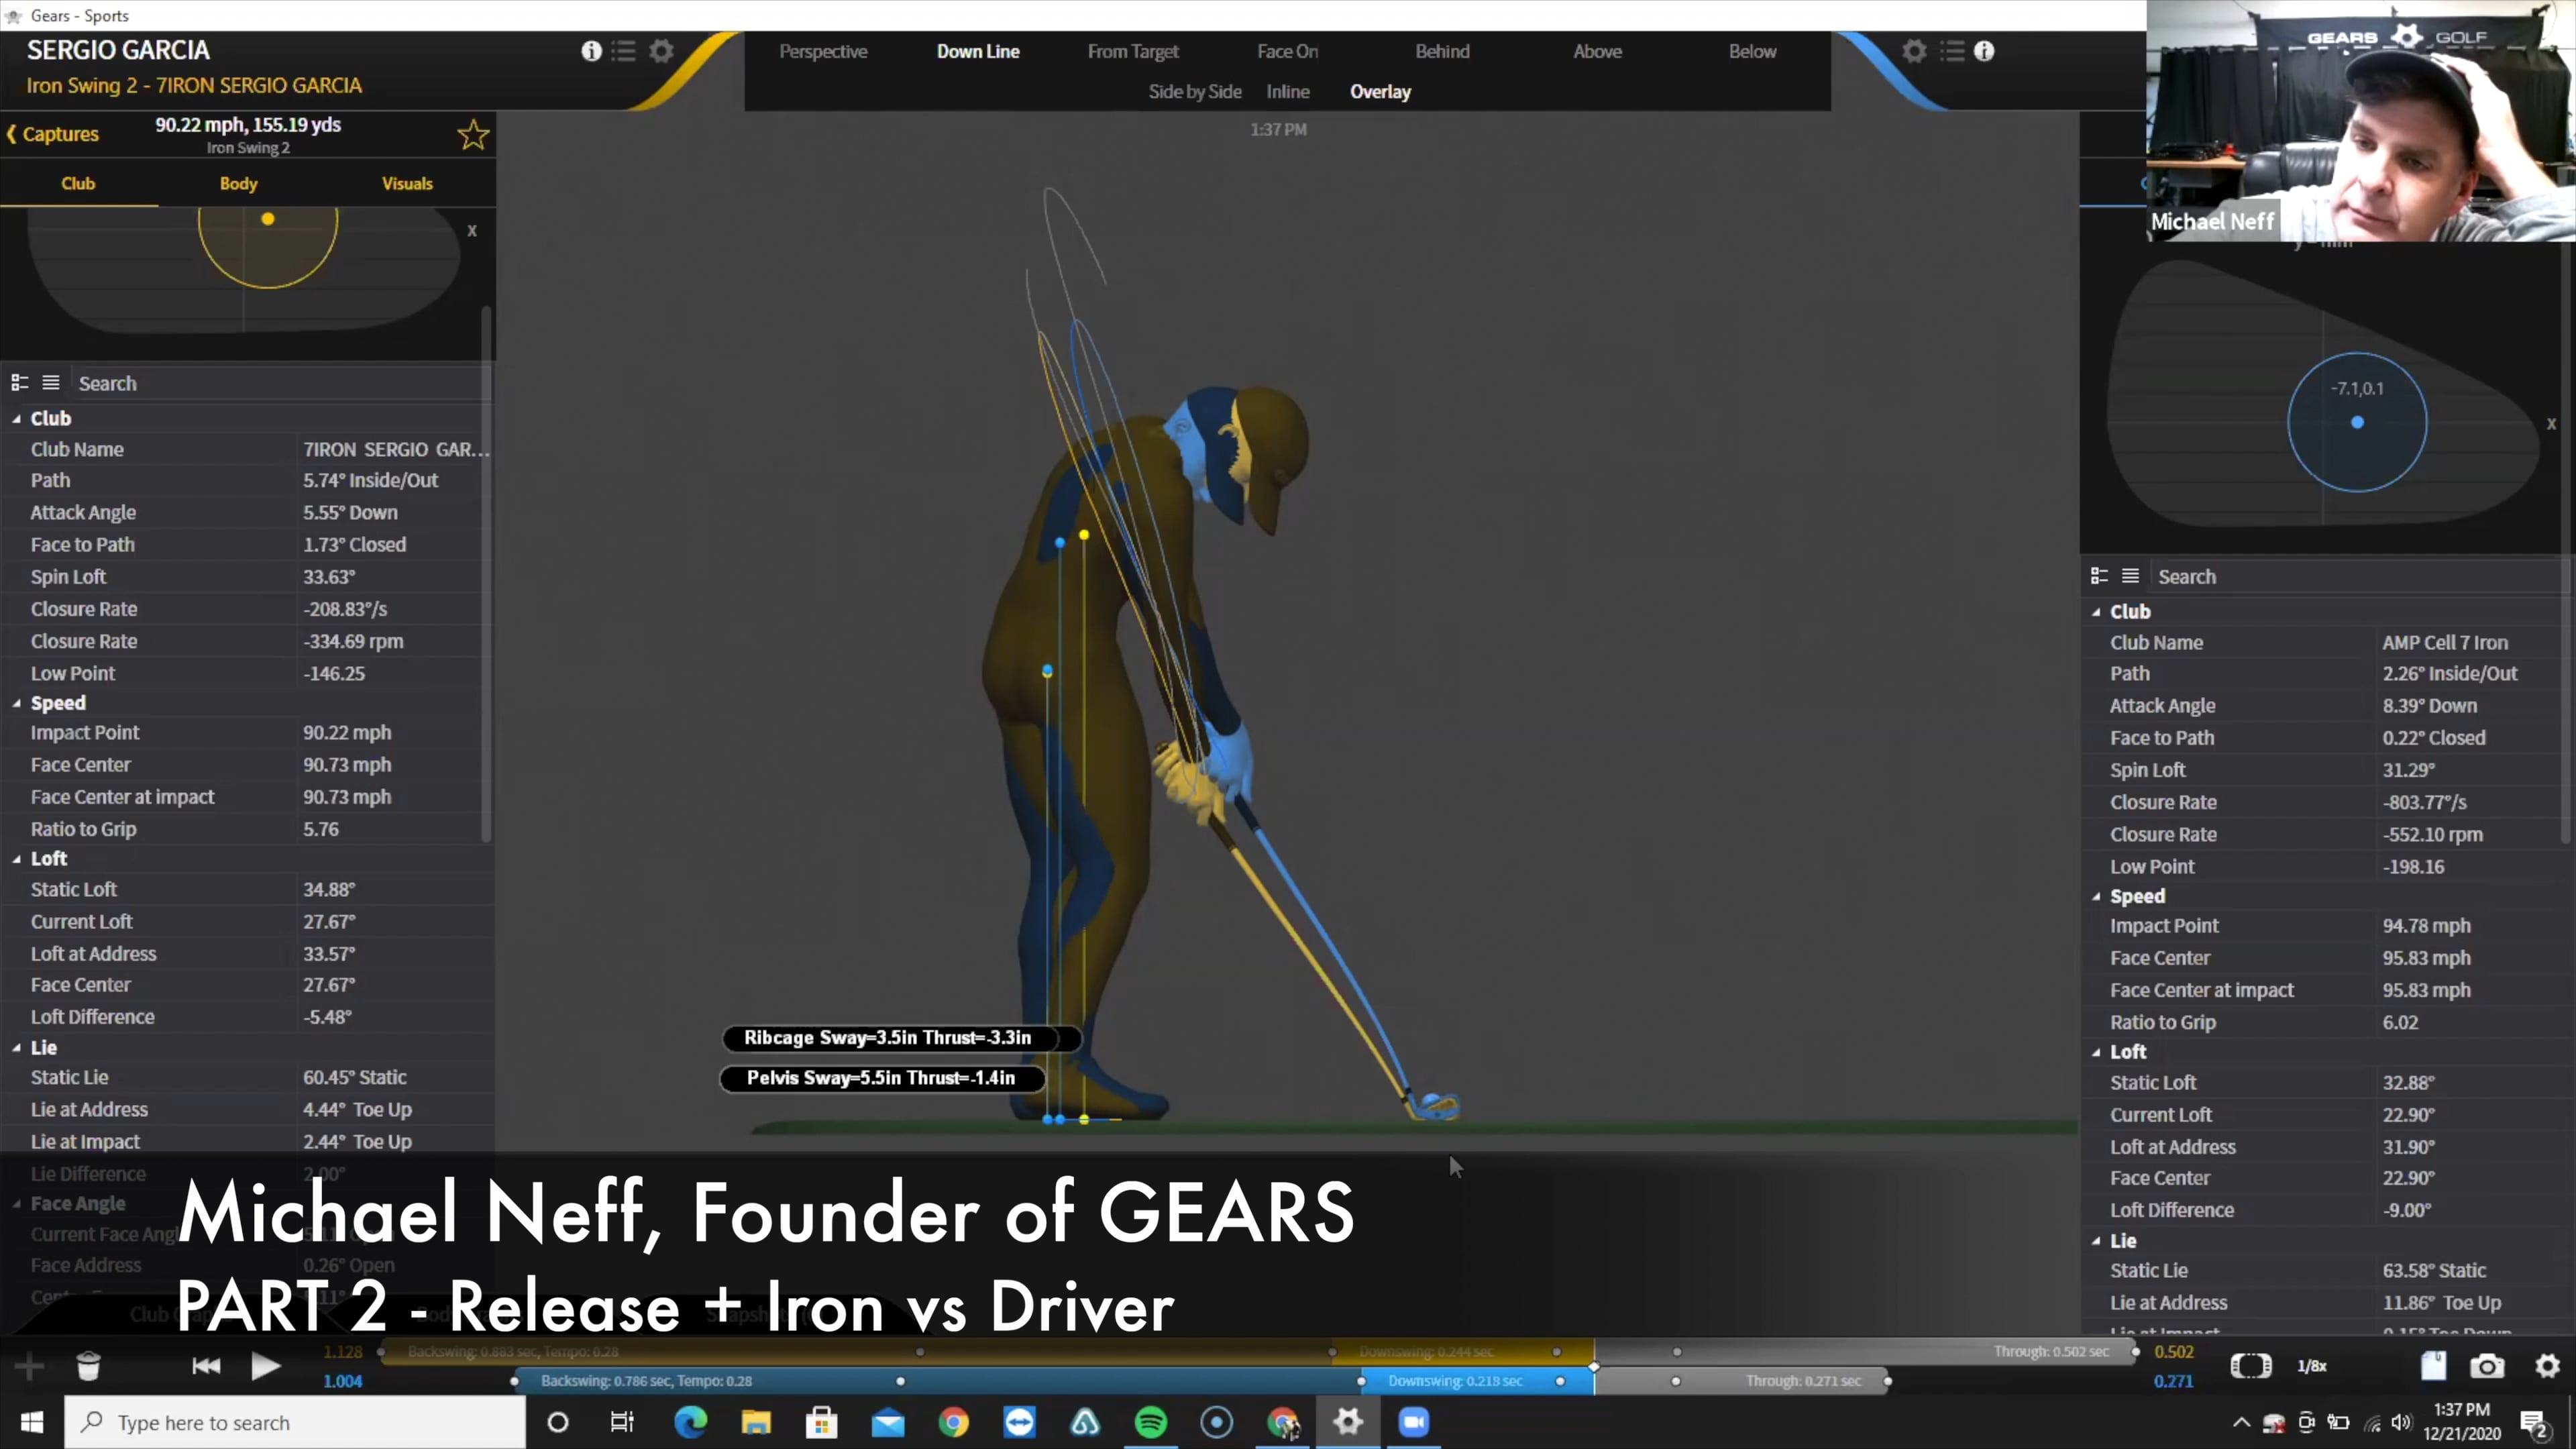Switch to the Body tab
Screen dimensions: 2576x1449
pos(238,183)
